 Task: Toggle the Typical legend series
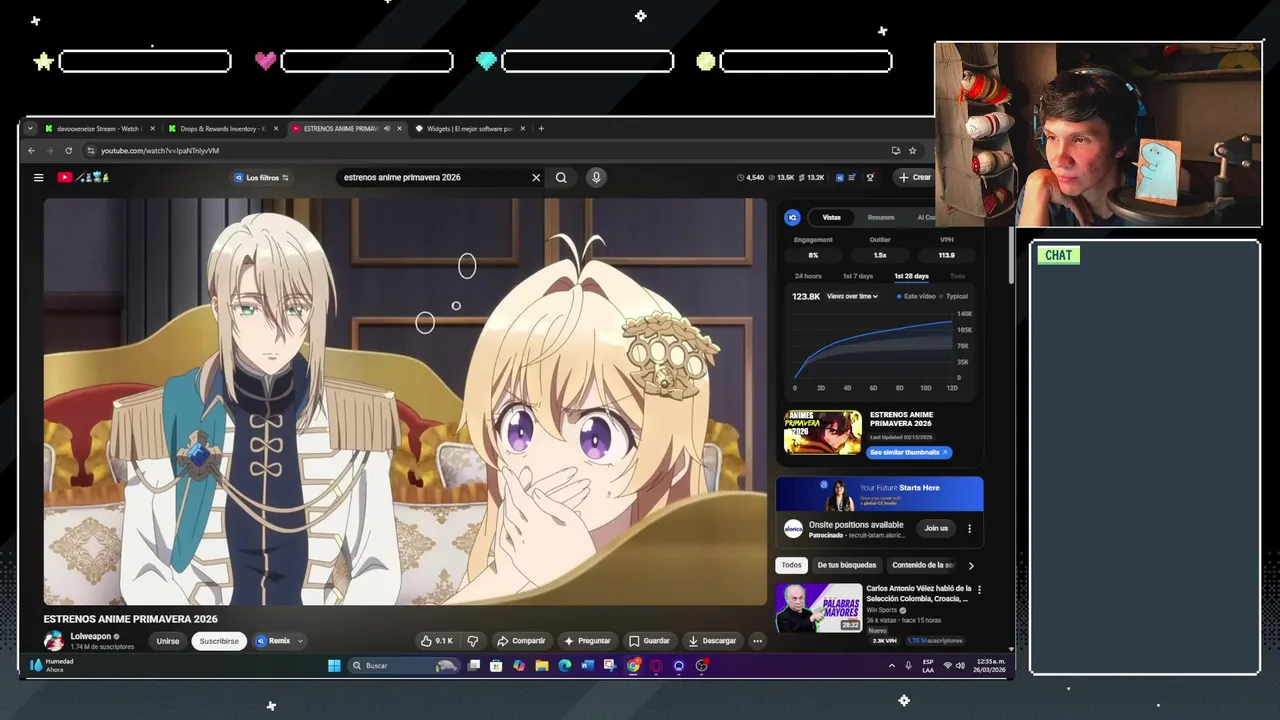(955, 296)
